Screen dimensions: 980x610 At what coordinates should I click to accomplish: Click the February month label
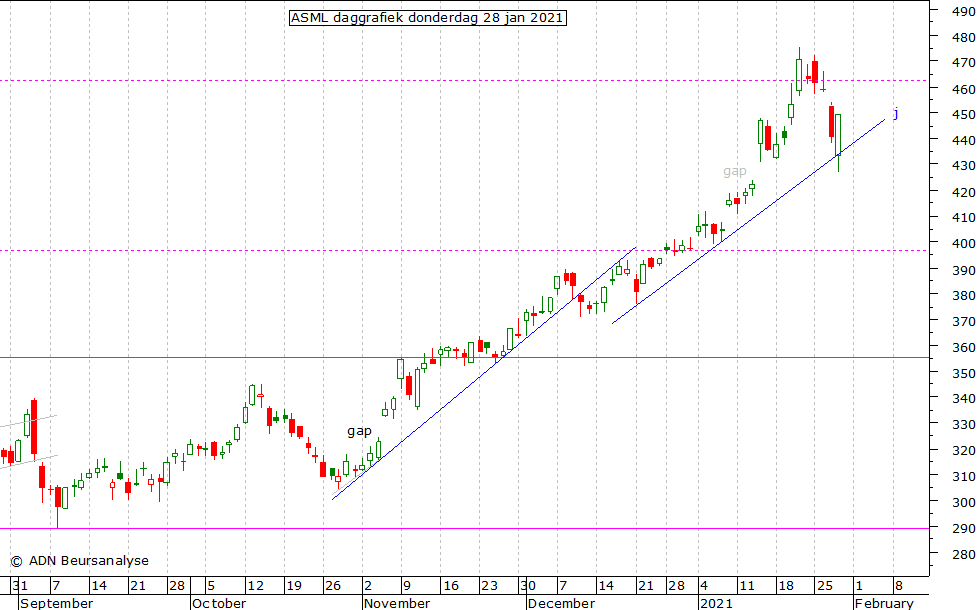coord(884,603)
